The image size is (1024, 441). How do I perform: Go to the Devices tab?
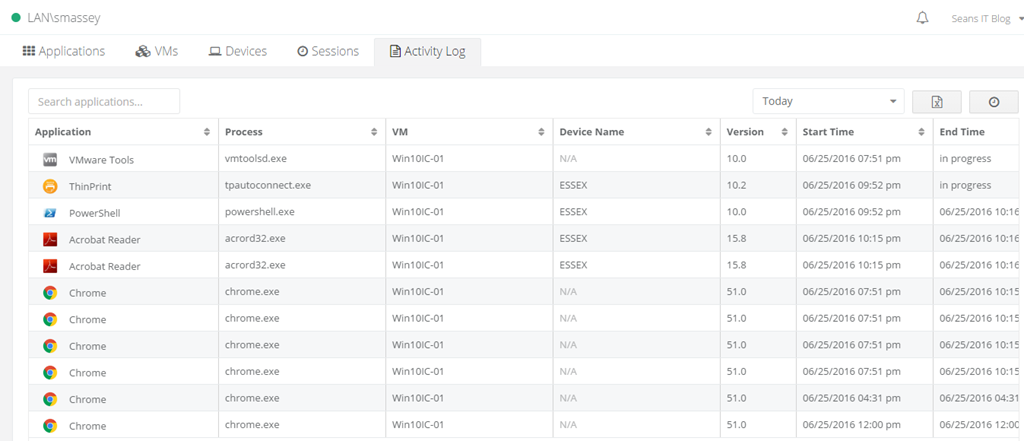pos(237,51)
